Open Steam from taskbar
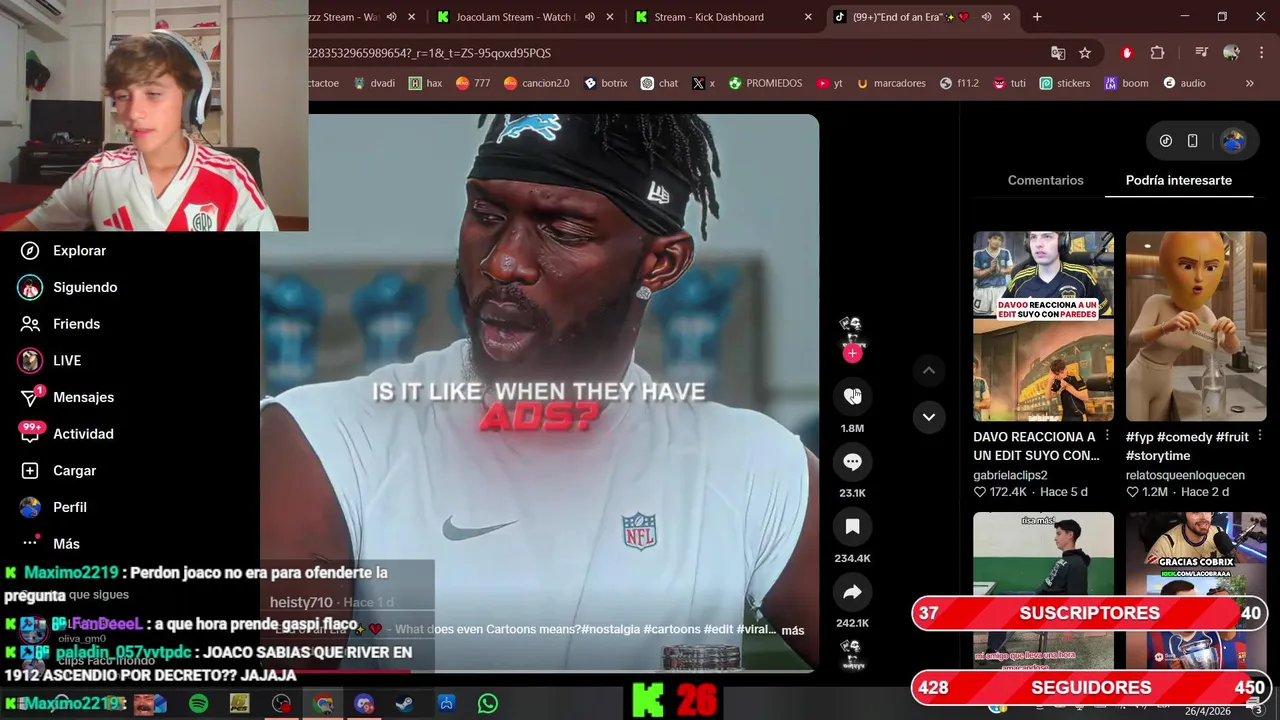Screen dimensions: 1280x720 pyautogui.click(x=404, y=704)
